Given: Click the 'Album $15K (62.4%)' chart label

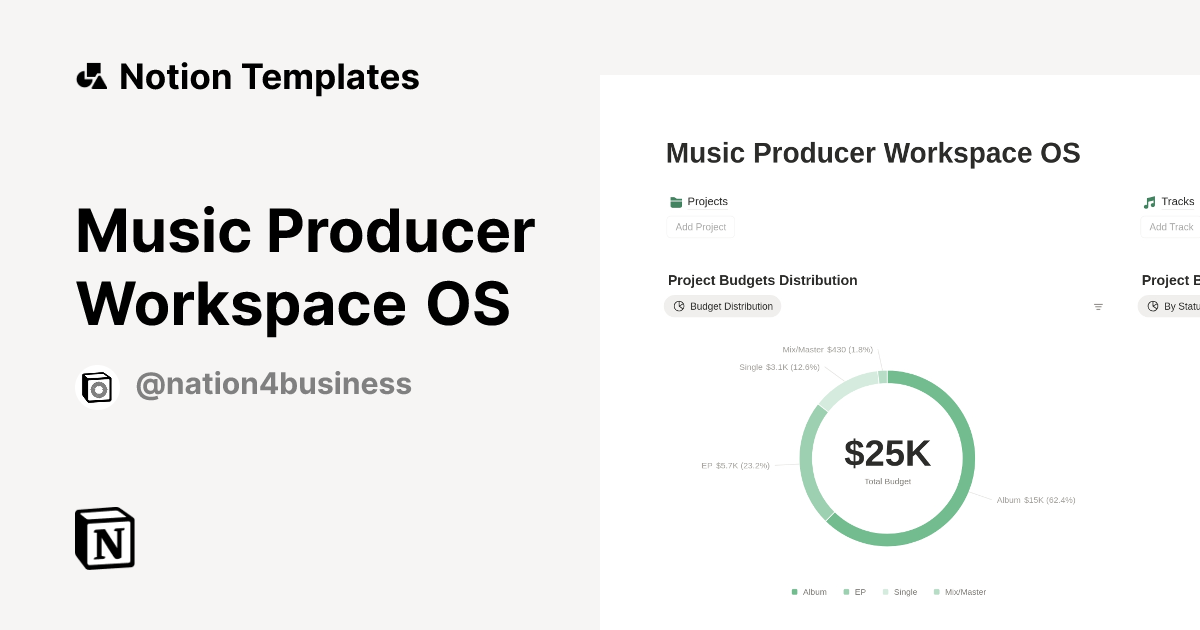Looking at the screenshot, I should click(1036, 500).
